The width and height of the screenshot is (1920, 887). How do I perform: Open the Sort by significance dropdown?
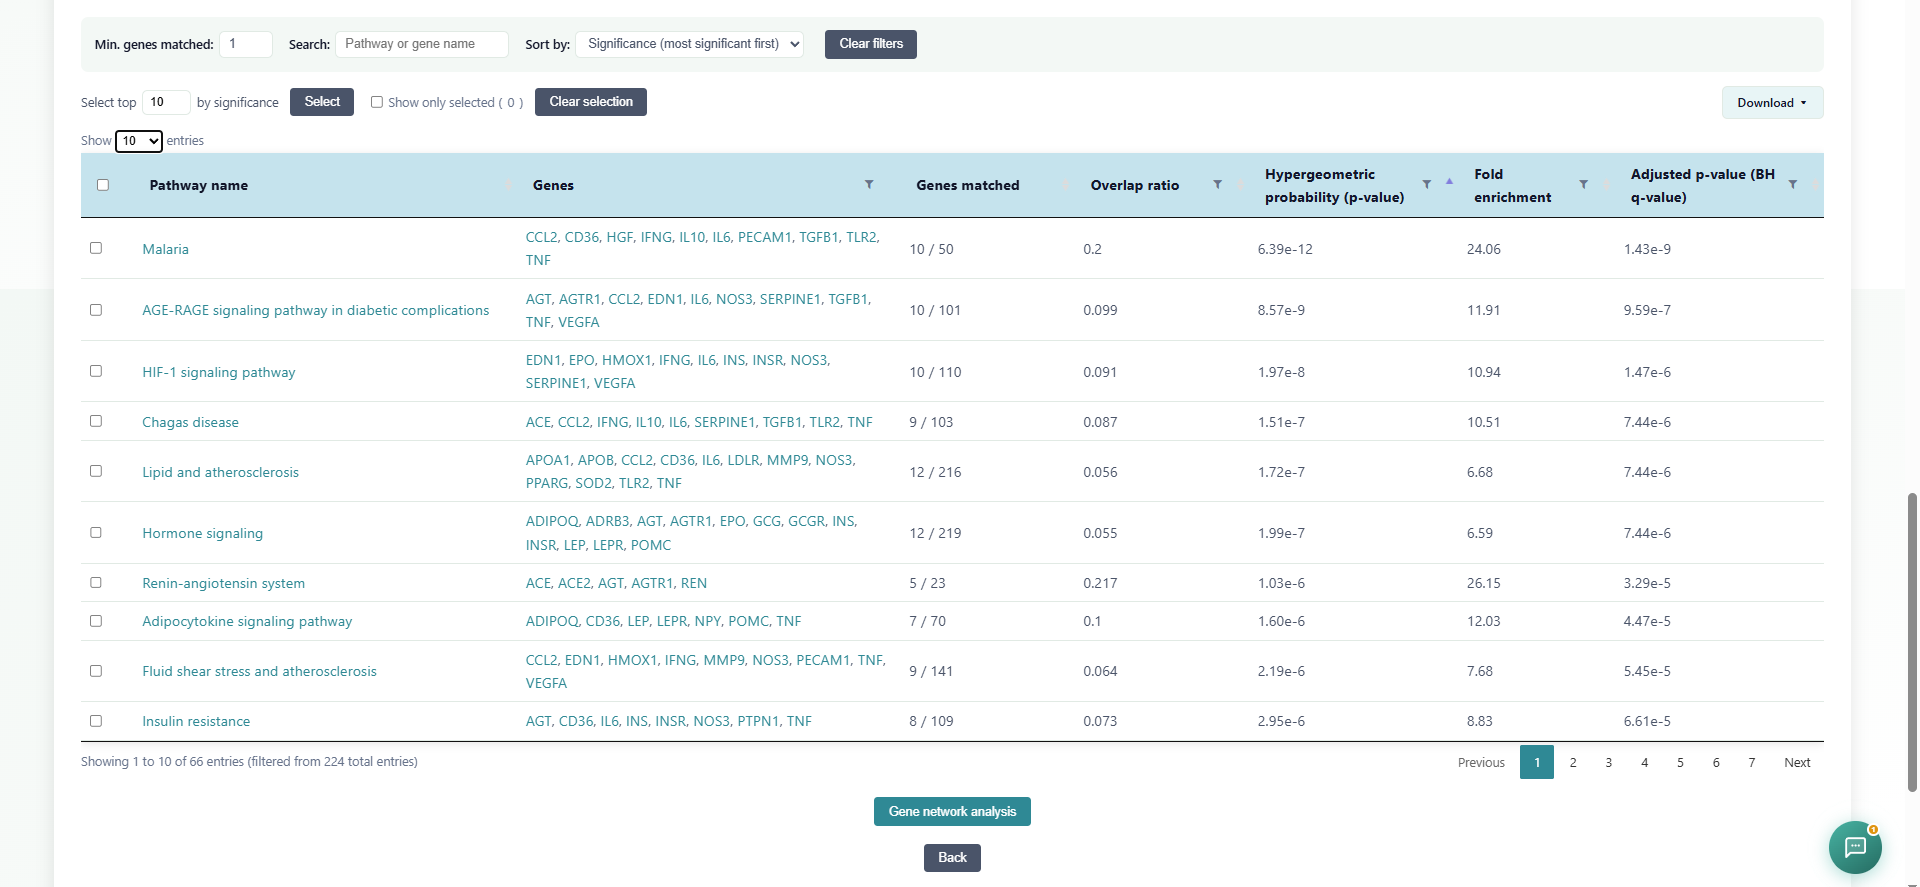coord(690,44)
